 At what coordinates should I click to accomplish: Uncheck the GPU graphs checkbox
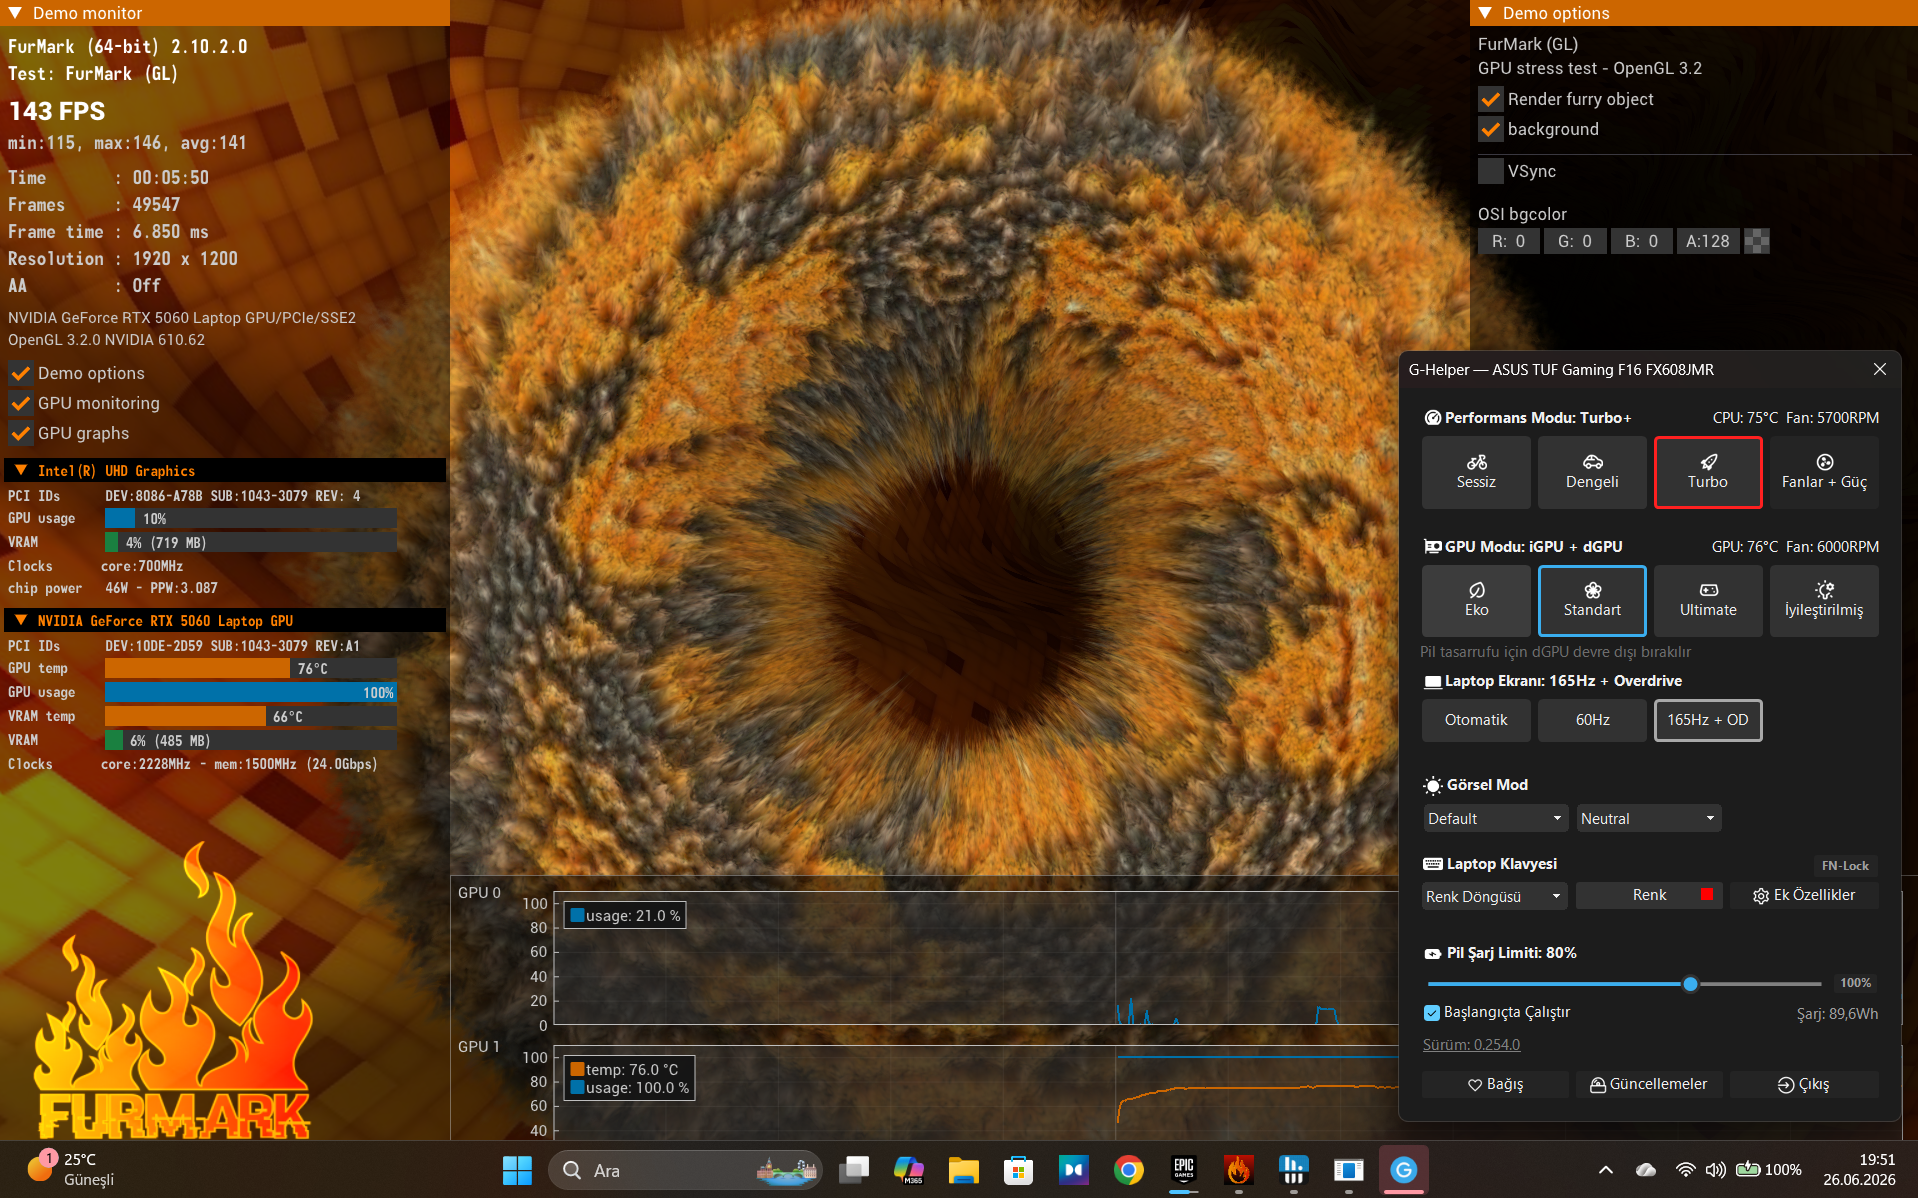click(x=20, y=433)
